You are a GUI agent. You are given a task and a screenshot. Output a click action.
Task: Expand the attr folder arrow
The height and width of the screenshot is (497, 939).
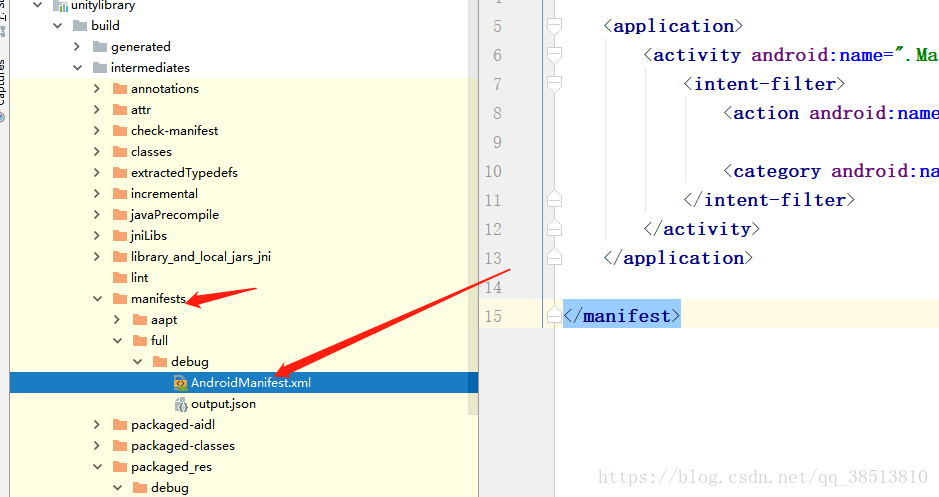pyautogui.click(x=97, y=110)
